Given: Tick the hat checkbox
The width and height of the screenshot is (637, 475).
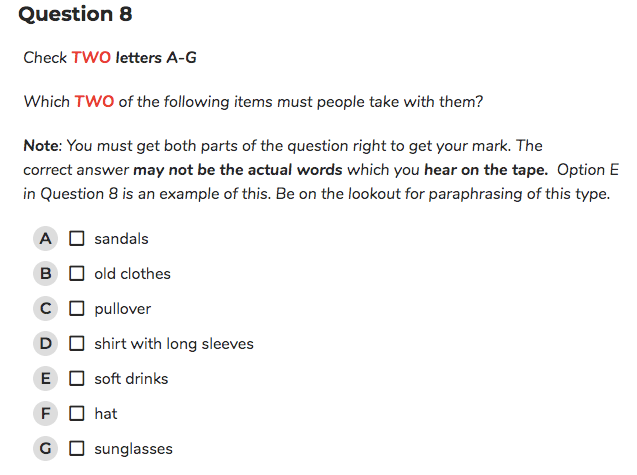Looking at the screenshot, I should [x=76, y=413].
